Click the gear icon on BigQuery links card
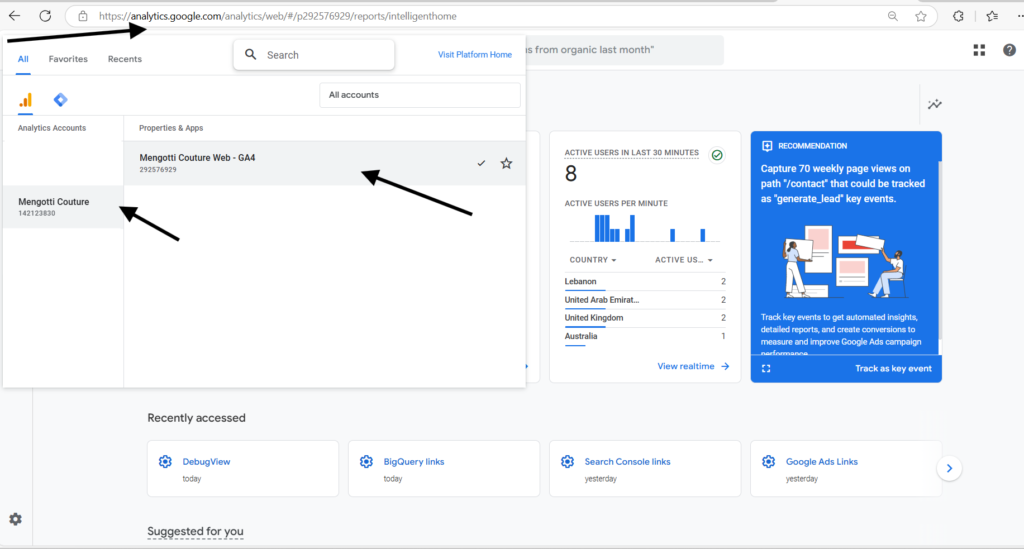This screenshot has width=1024, height=549. coord(366,462)
